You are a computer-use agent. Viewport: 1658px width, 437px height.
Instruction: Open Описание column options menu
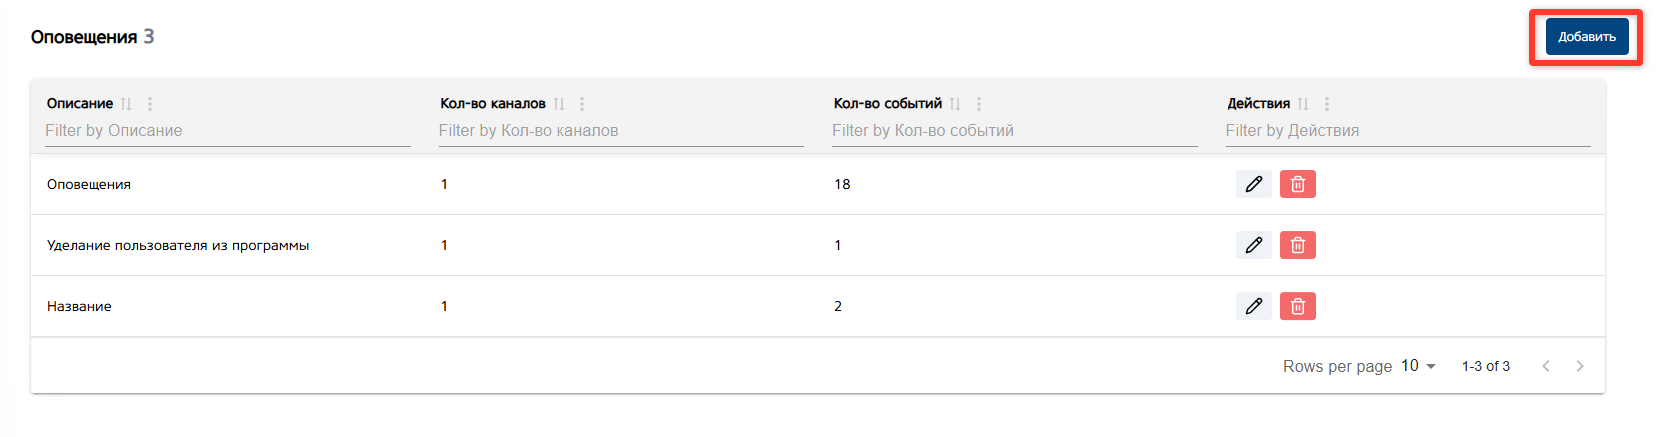(150, 104)
